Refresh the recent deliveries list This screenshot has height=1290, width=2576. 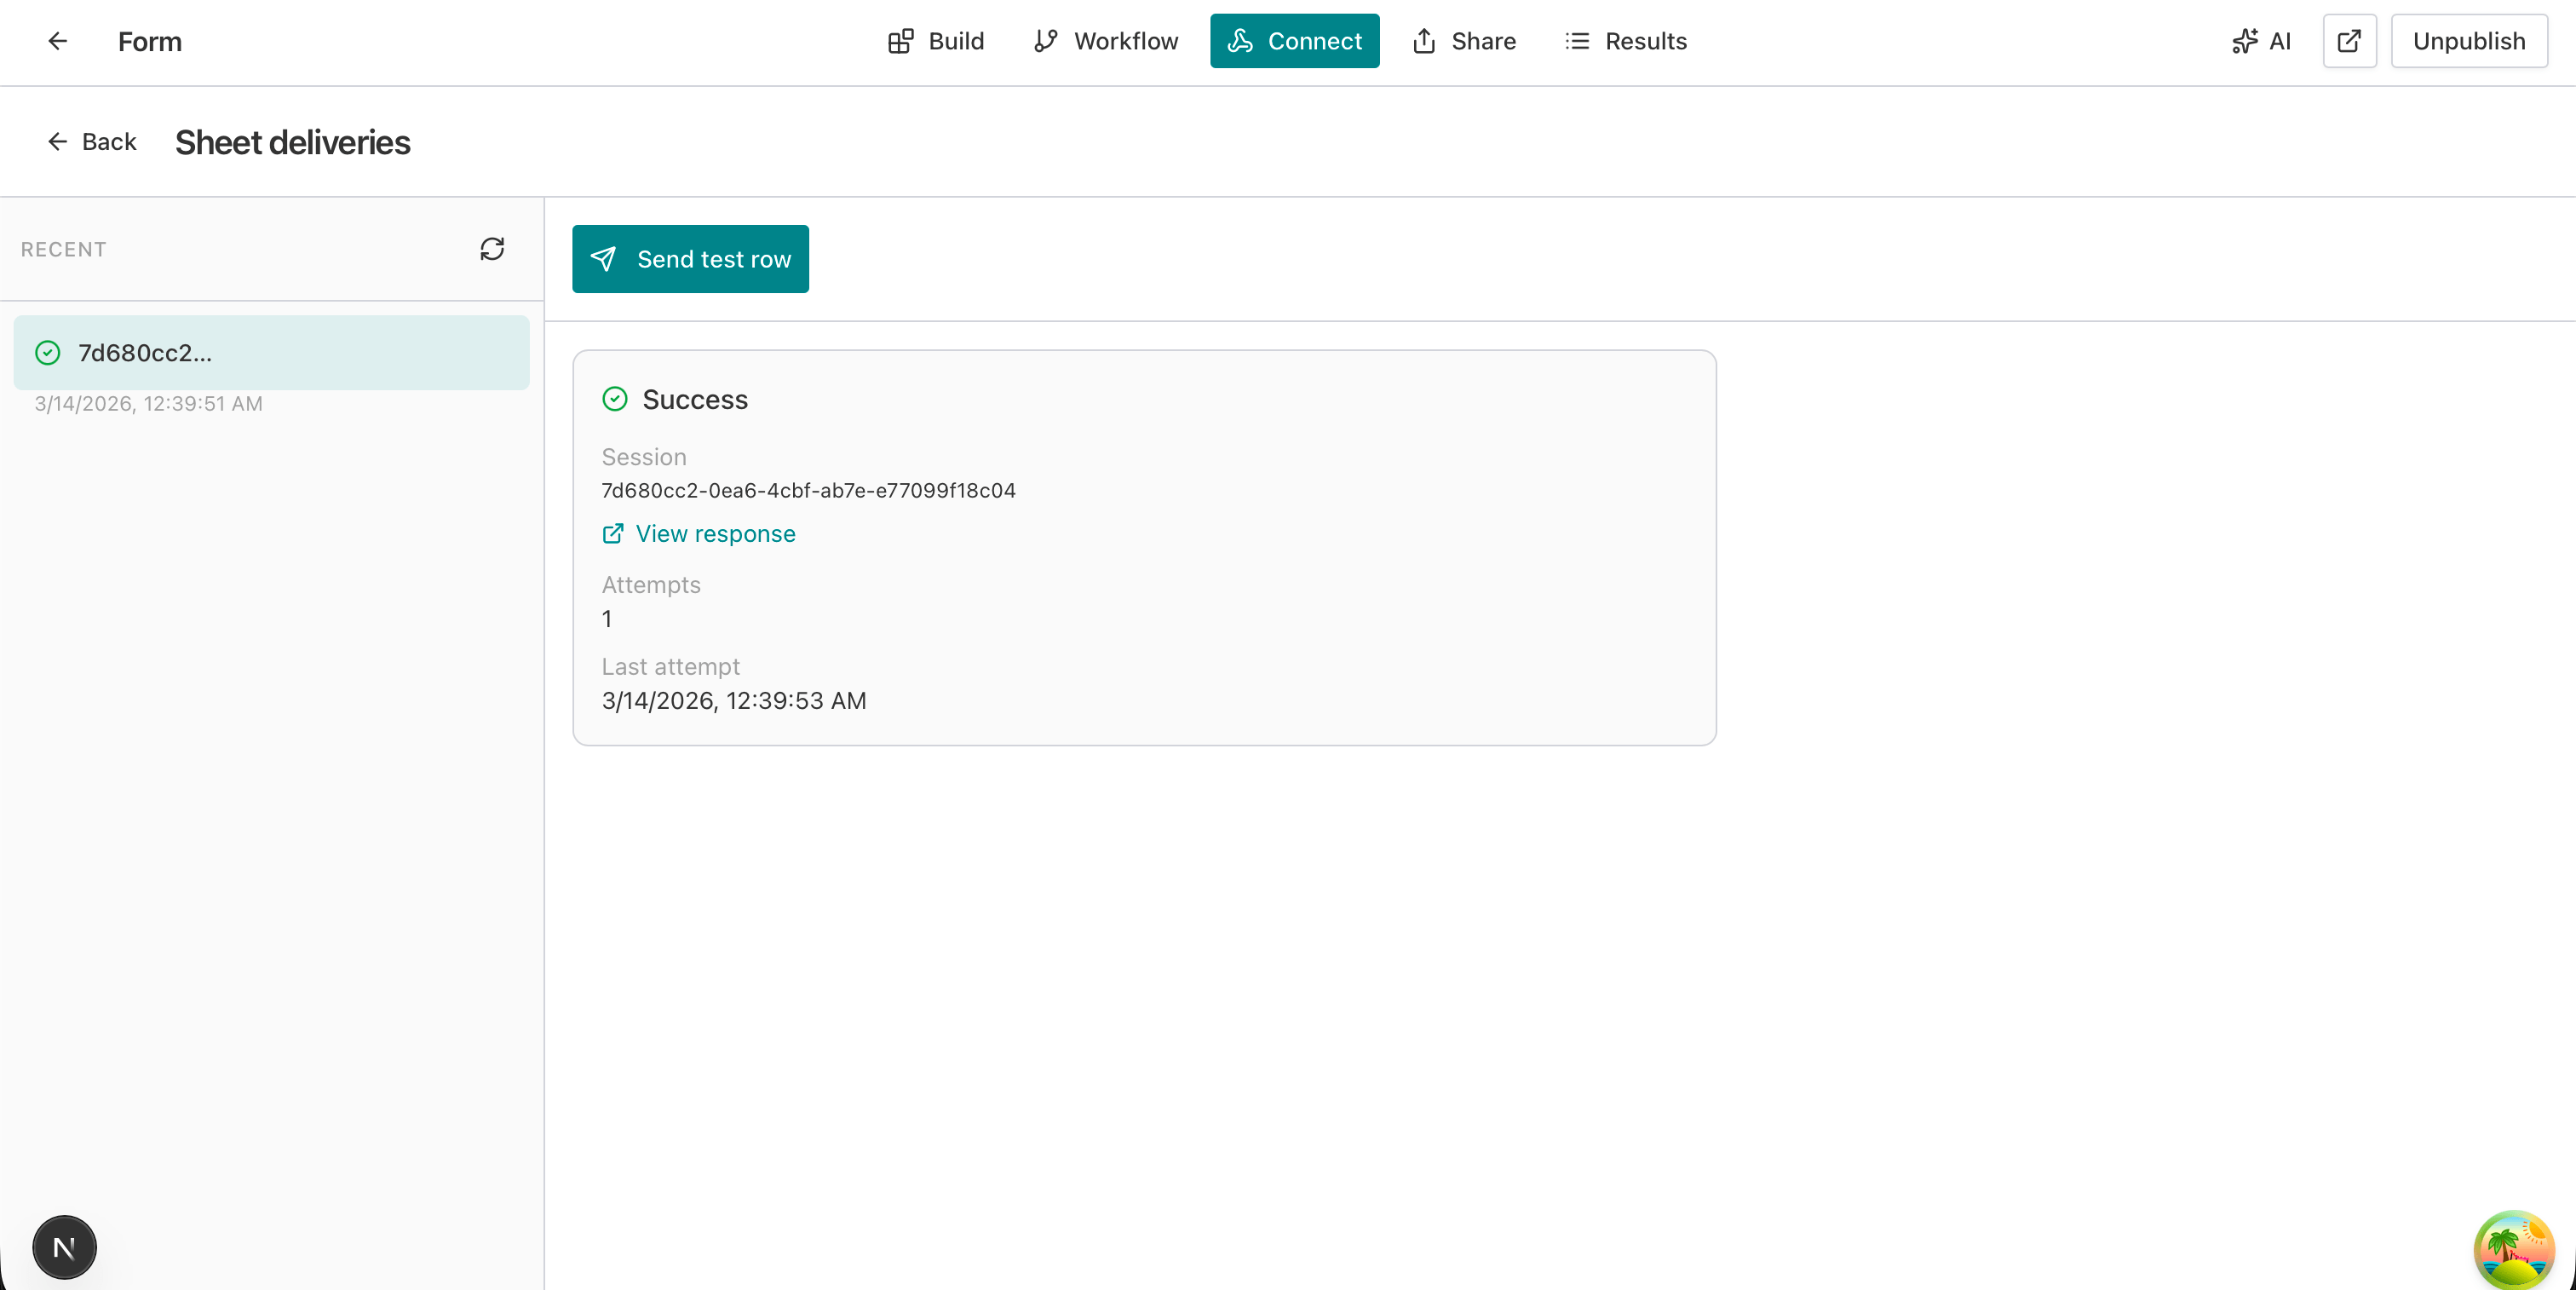pos(491,249)
